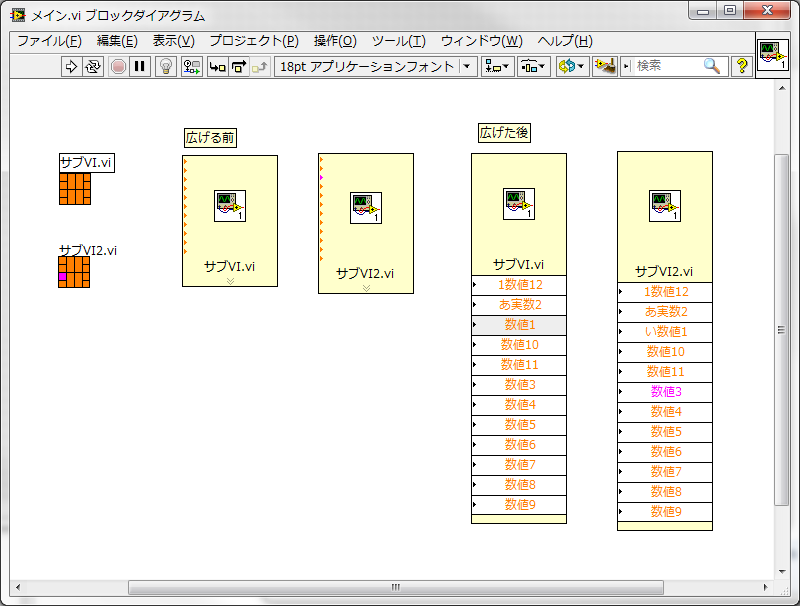
Task: Toggle Retain Wire Values button
Action: click(192, 66)
